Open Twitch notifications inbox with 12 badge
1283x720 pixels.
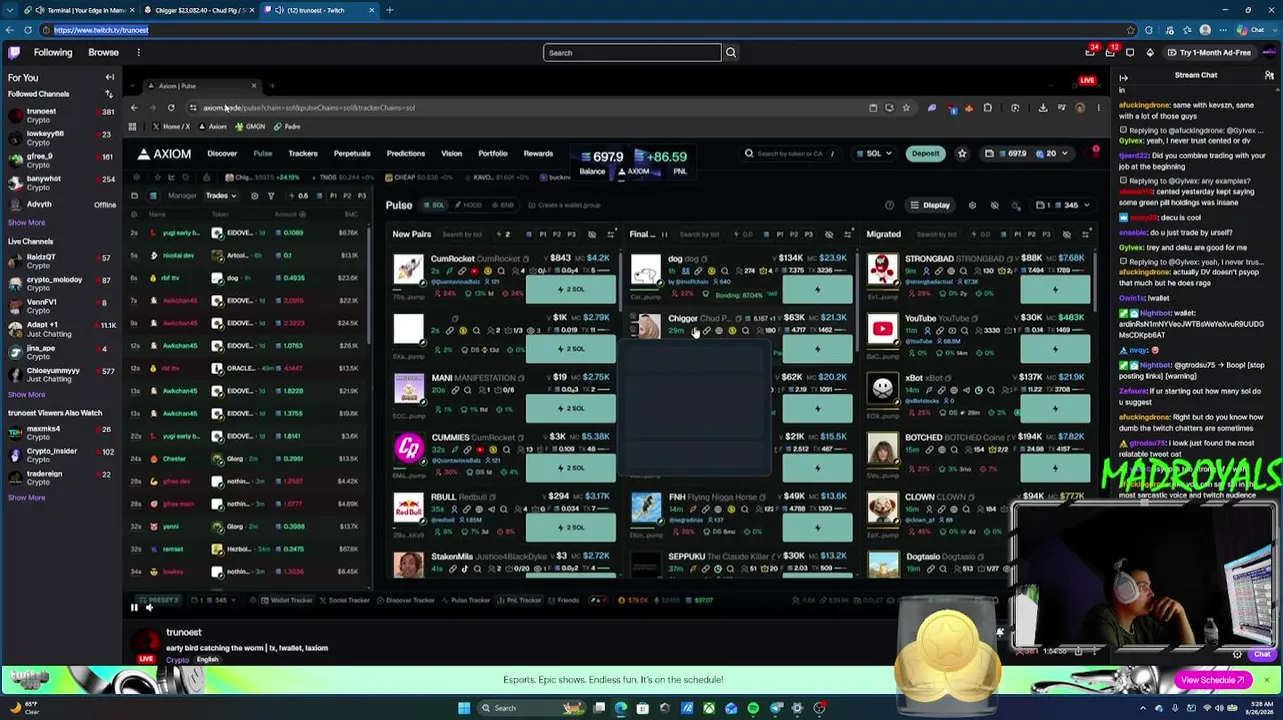[1110, 52]
